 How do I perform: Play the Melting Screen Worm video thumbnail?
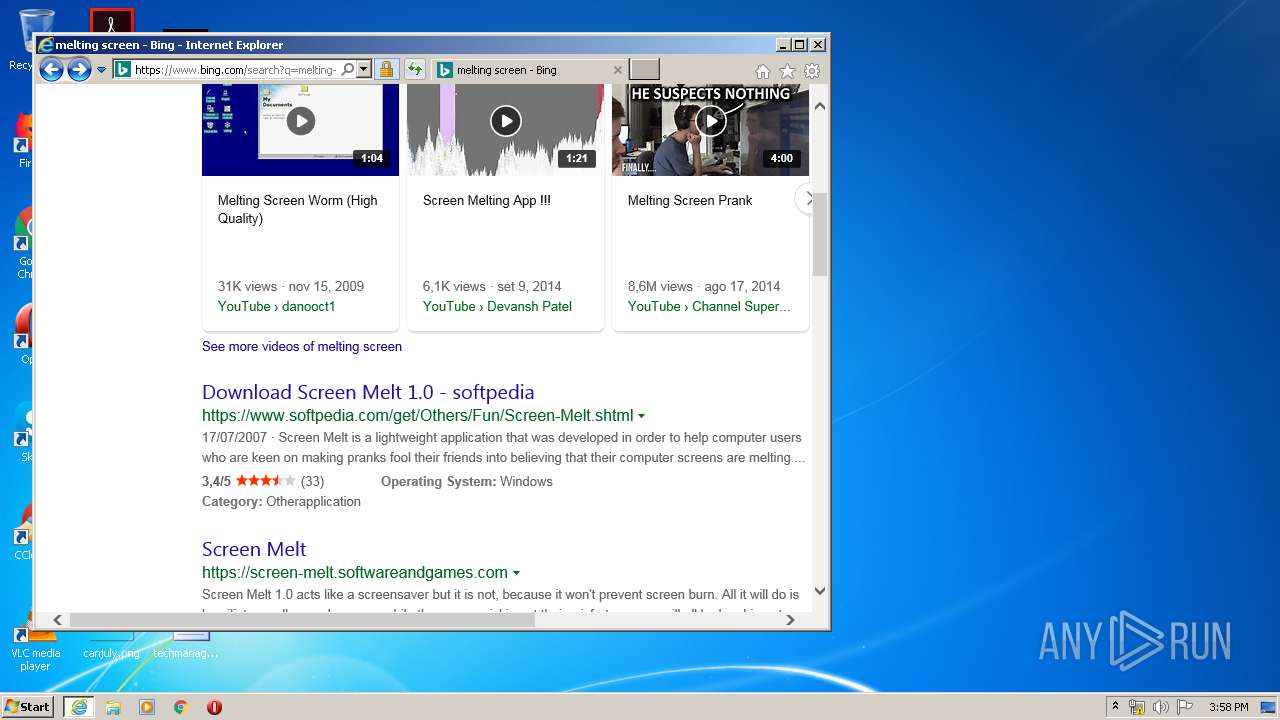[300, 130]
